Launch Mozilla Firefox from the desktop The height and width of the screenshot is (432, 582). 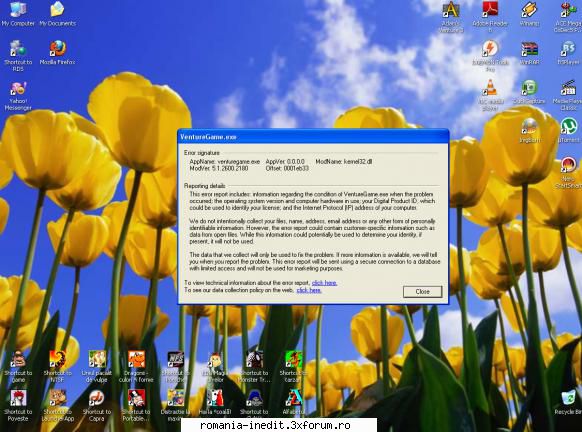[57, 52]
